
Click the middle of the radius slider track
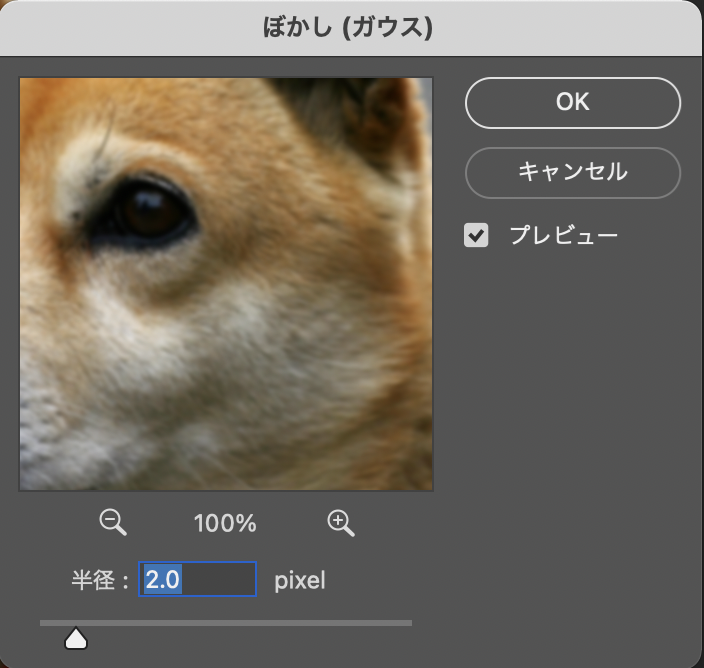(226, 623)
